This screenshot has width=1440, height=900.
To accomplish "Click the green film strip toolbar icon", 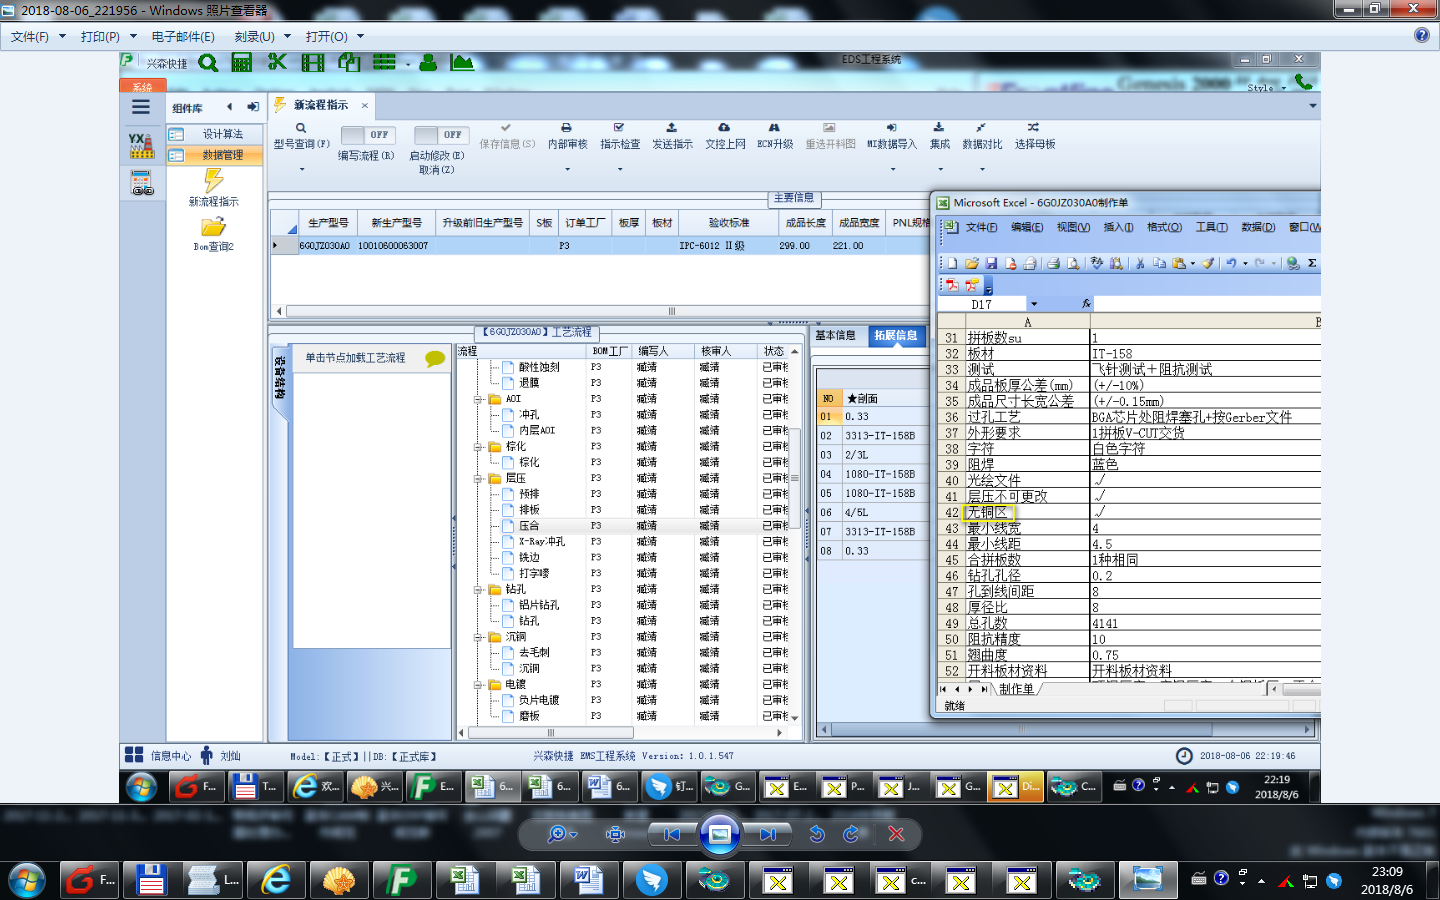I will pos(313,63).
